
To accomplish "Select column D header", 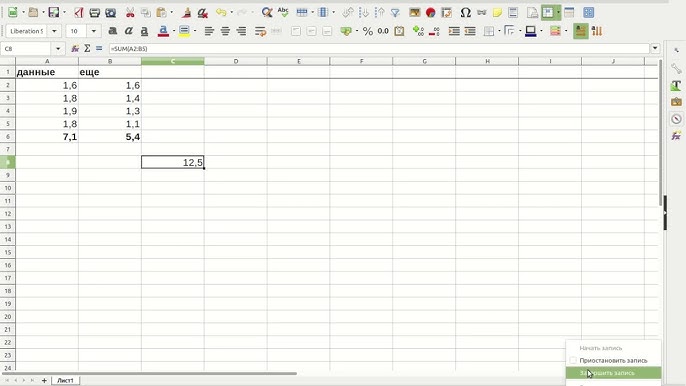I will click(235, 61).
